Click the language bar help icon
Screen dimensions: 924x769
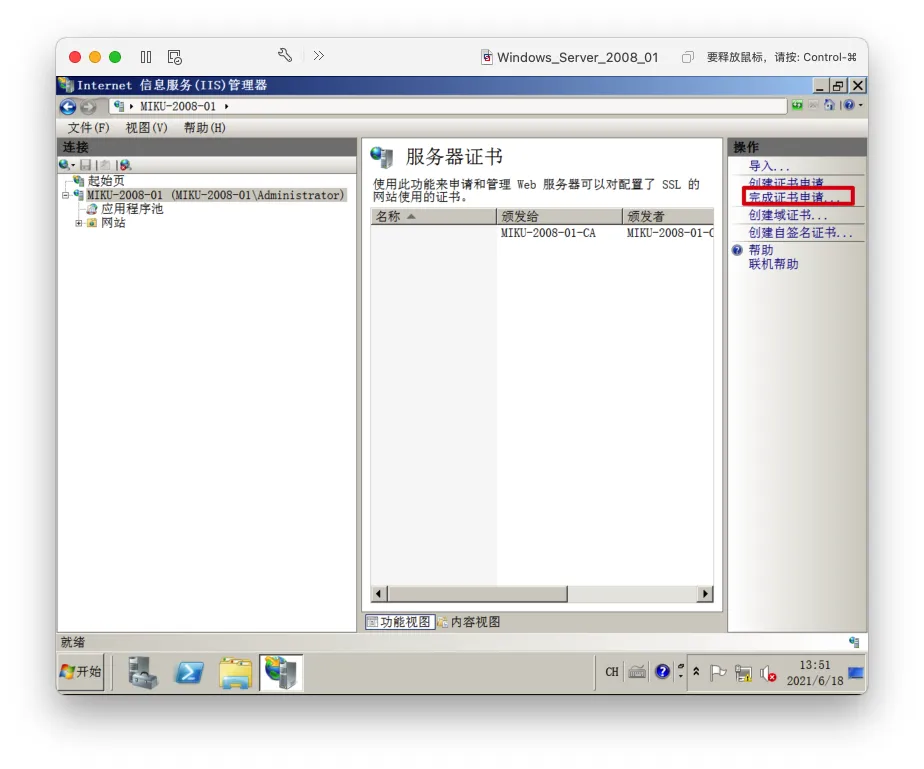[662, 672]
